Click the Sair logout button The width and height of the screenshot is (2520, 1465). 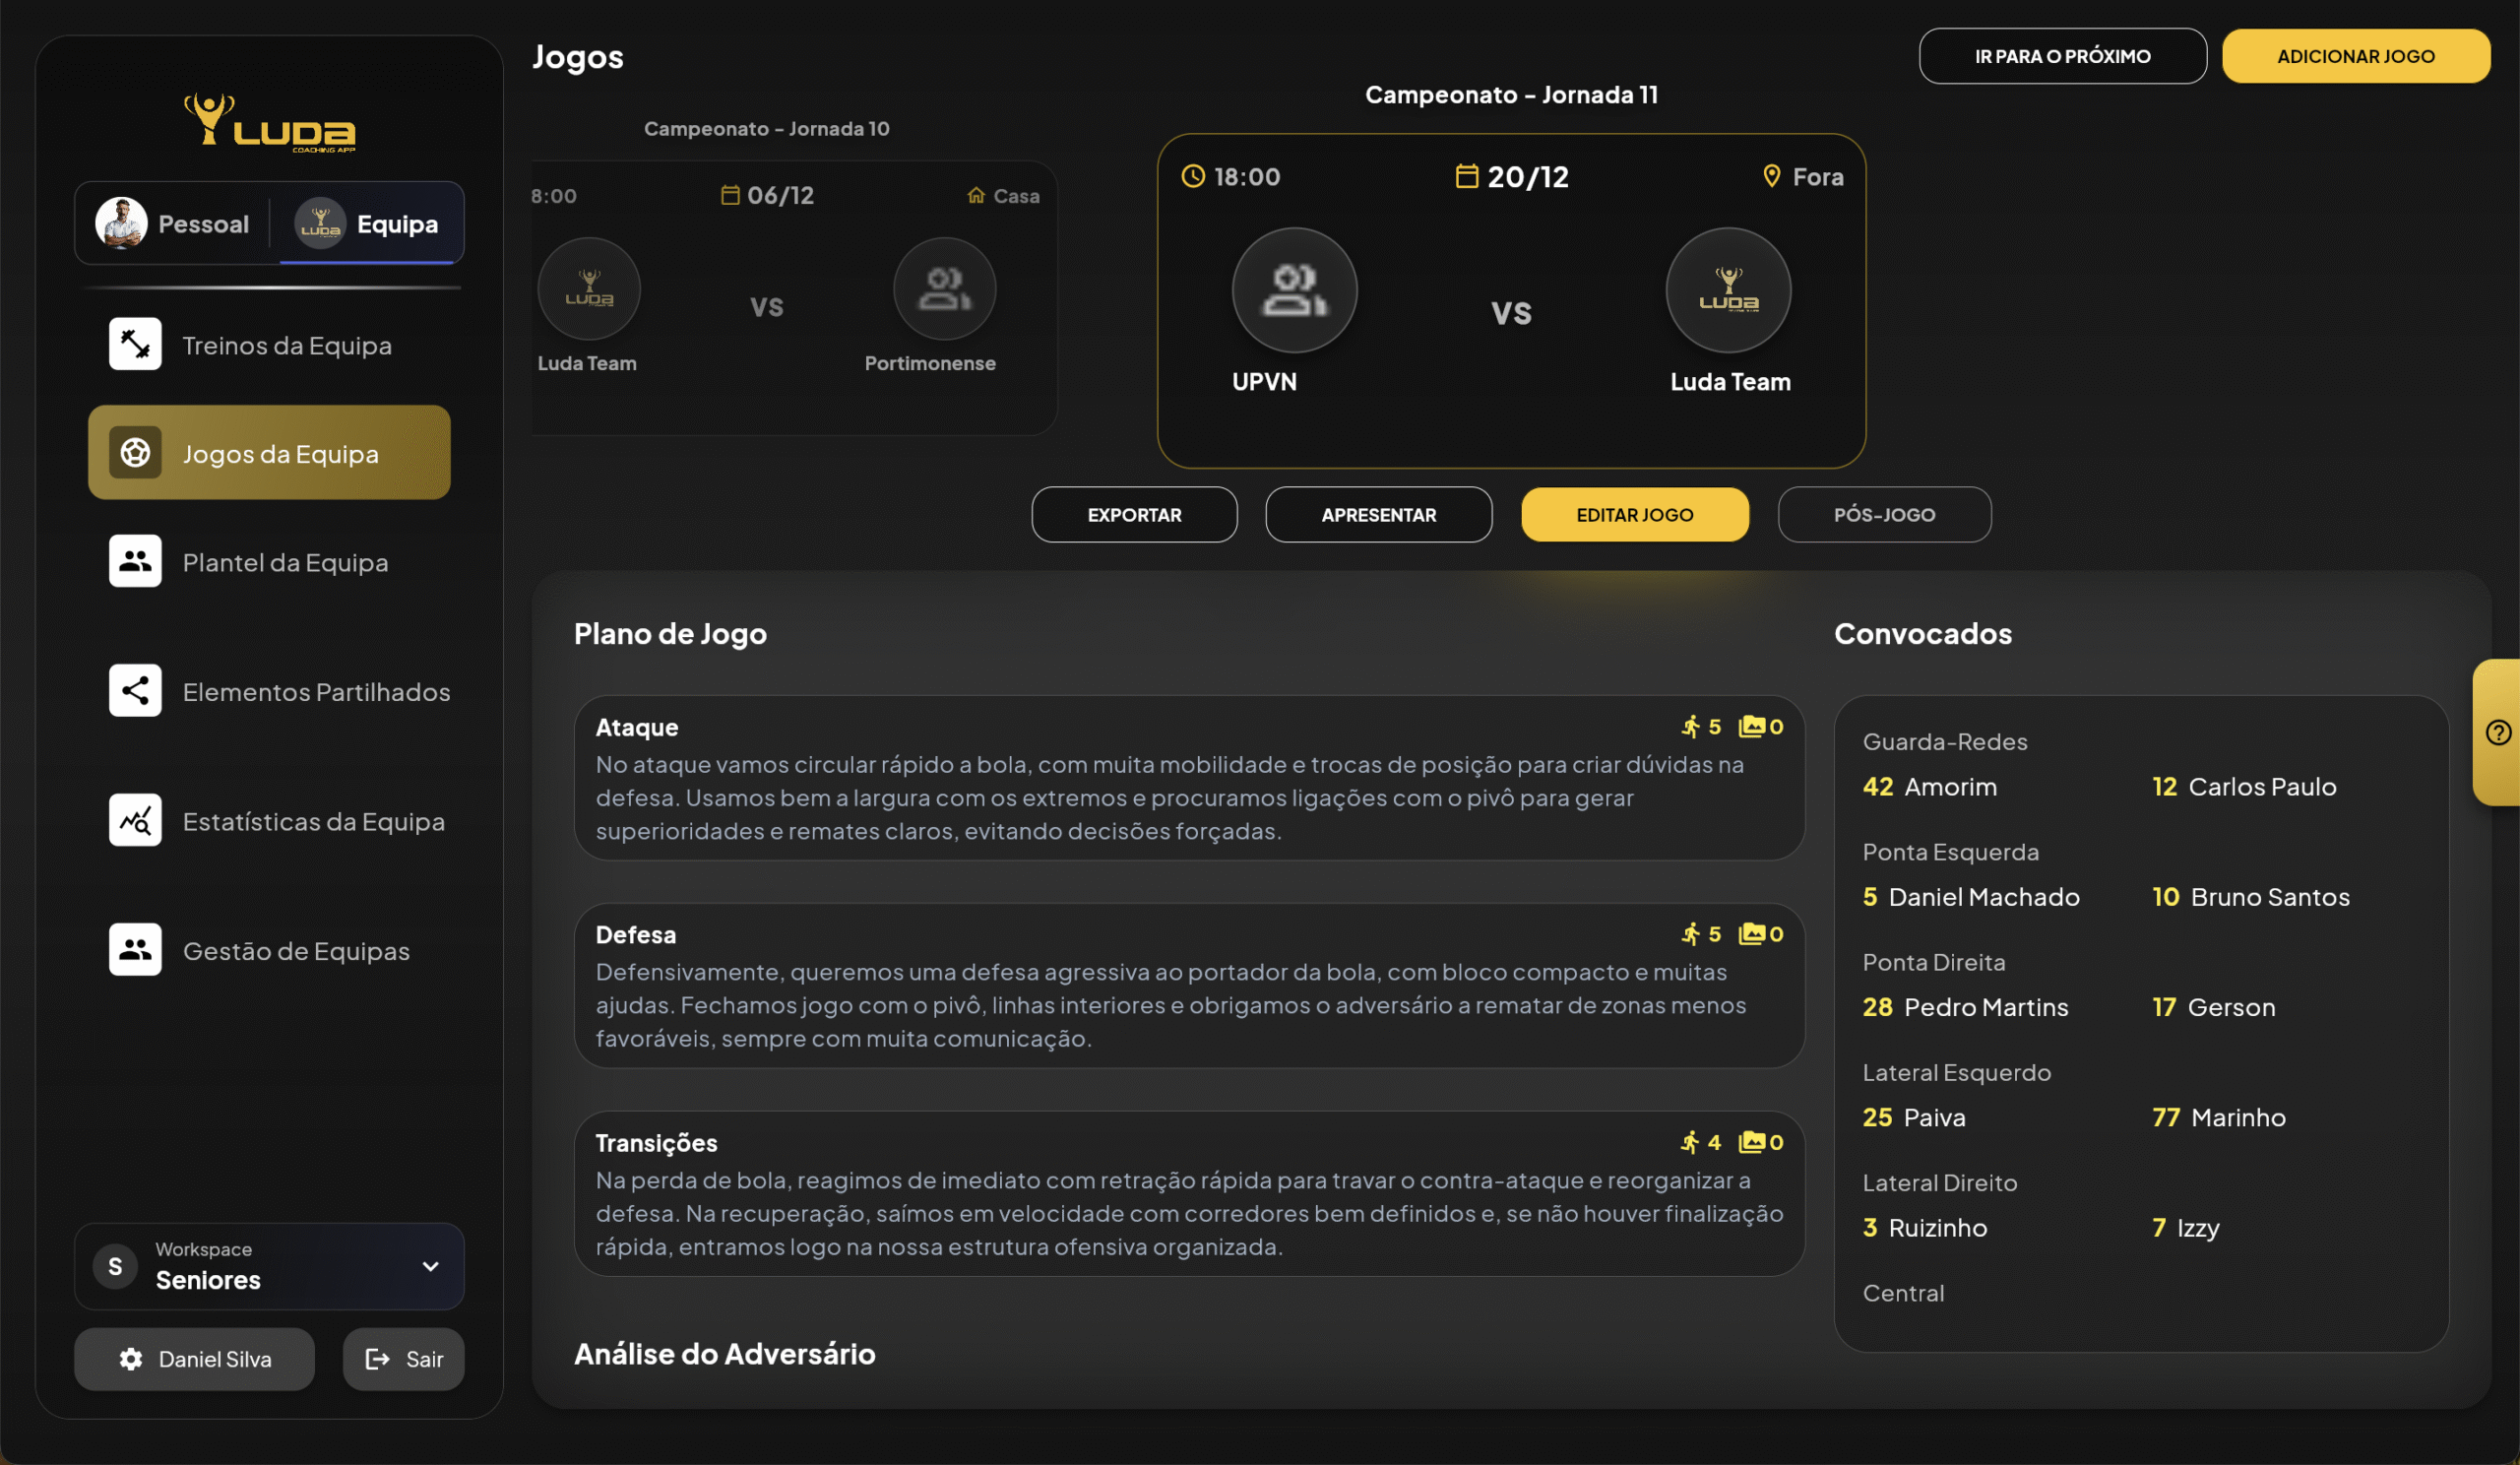tap(403, 1358)
